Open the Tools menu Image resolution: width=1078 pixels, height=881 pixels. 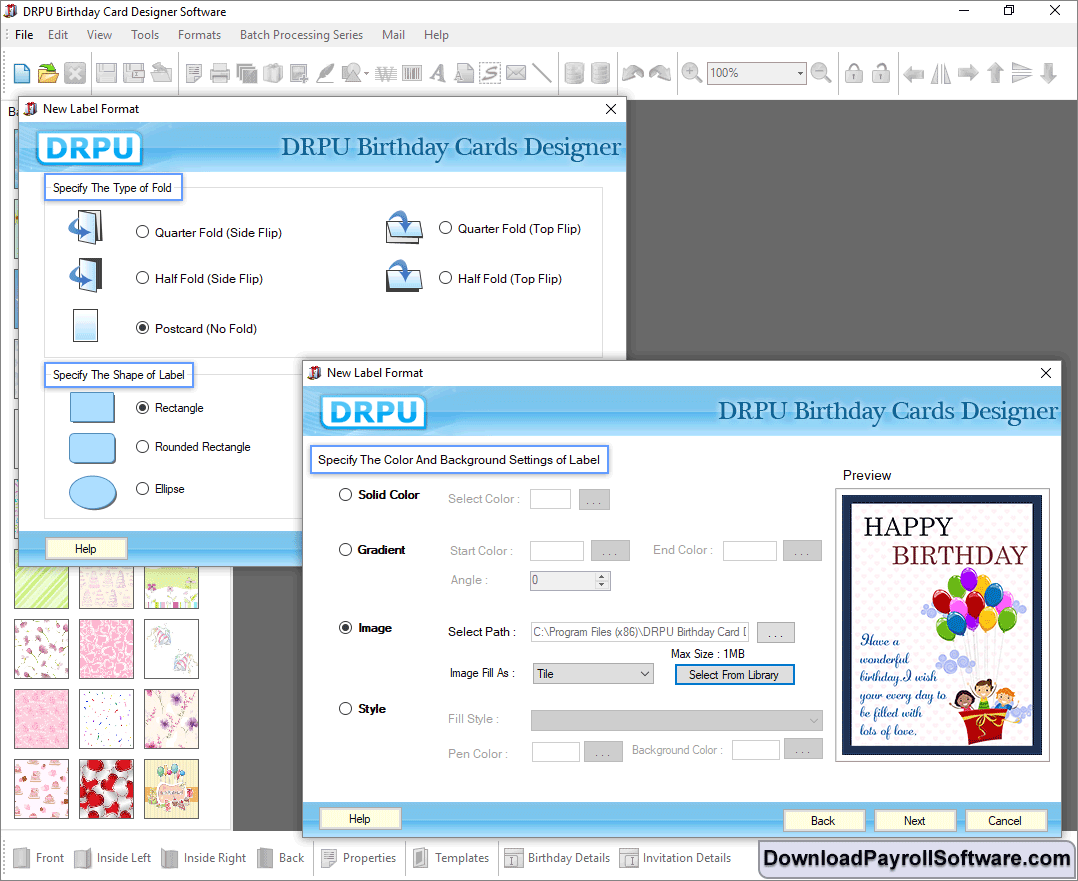pyautogui.click(x=145, y=34)
